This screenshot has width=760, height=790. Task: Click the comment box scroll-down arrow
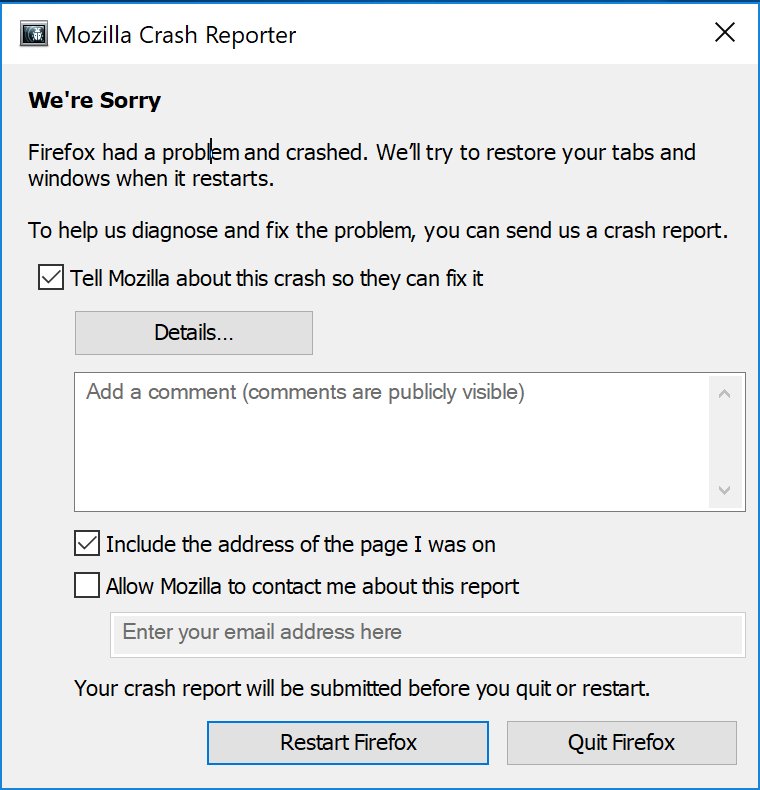click(x=725, y=491)
